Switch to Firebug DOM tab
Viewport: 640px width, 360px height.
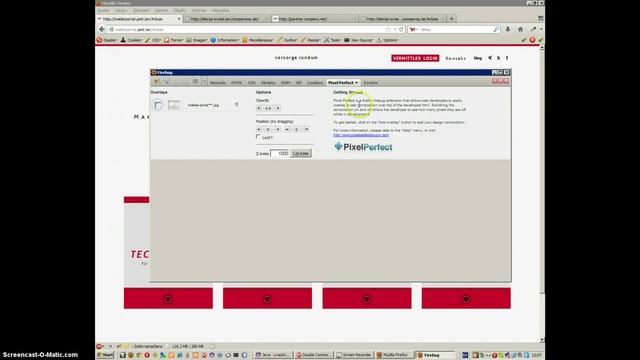(285, 82)
